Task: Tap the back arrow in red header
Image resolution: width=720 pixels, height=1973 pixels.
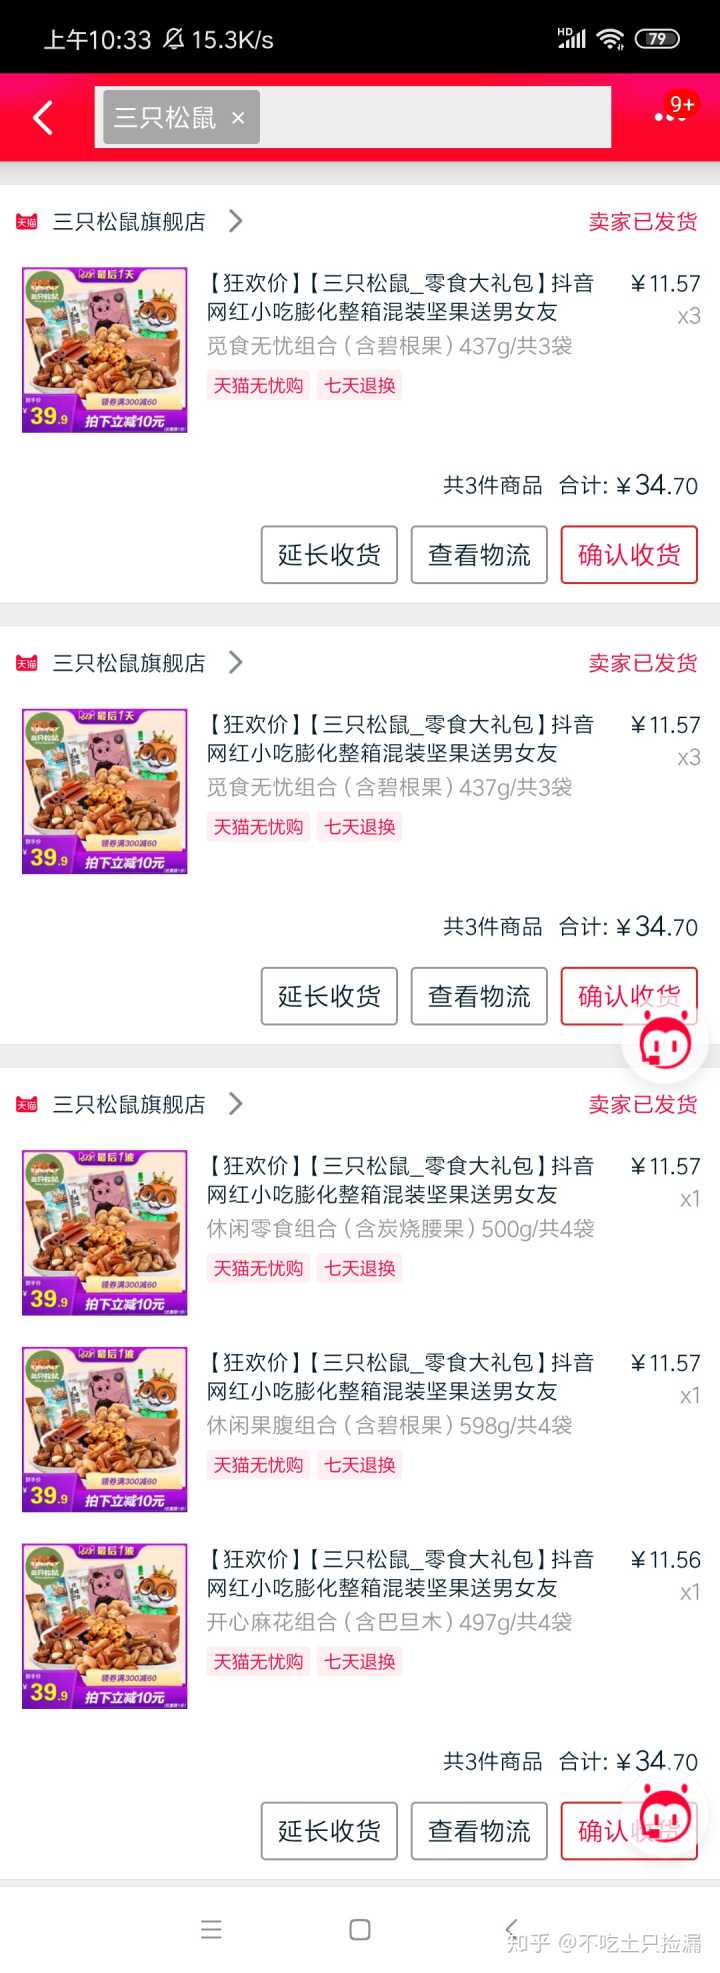Action: pyautogui.click(x=43, y=118)
